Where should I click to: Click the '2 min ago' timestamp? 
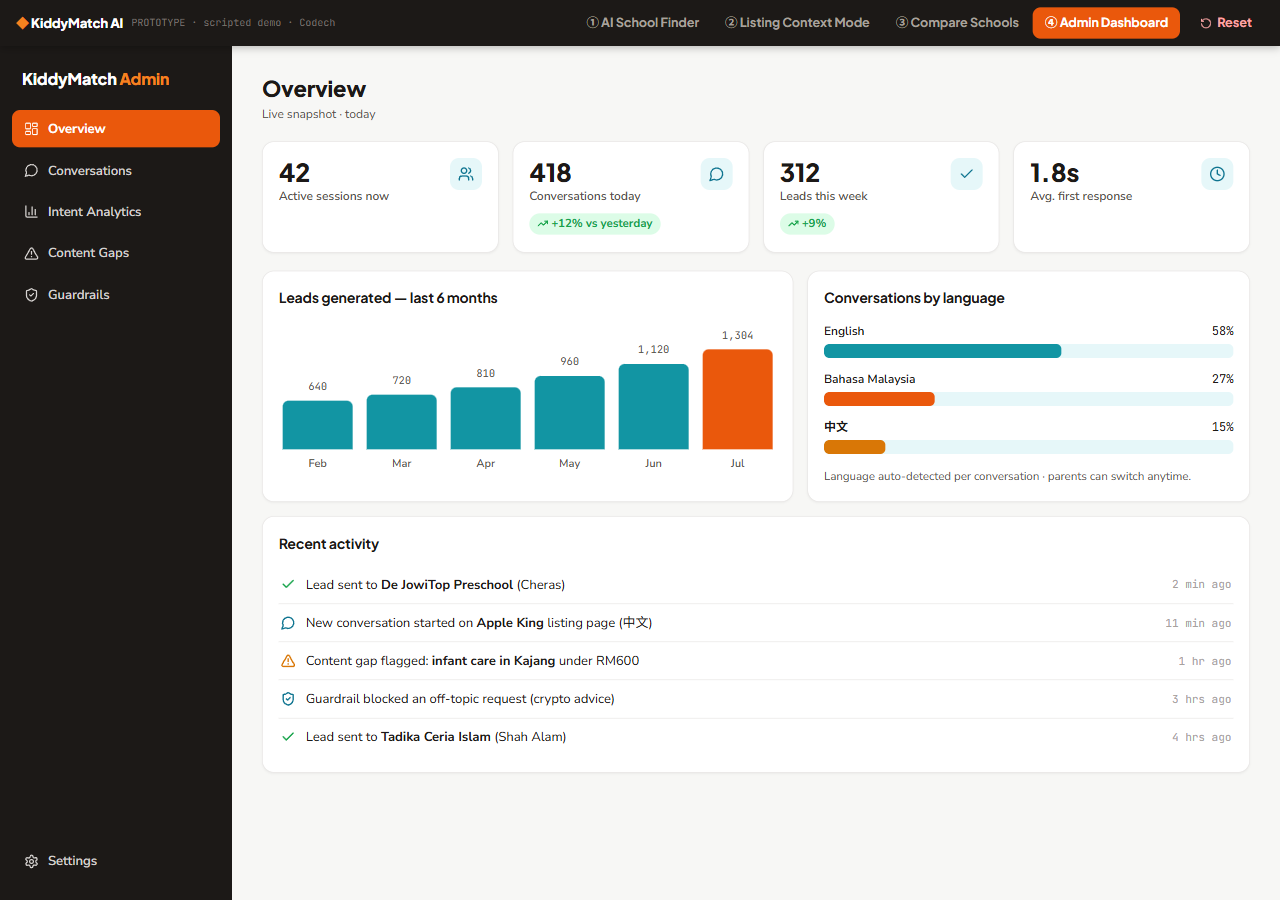(1202, 585)
